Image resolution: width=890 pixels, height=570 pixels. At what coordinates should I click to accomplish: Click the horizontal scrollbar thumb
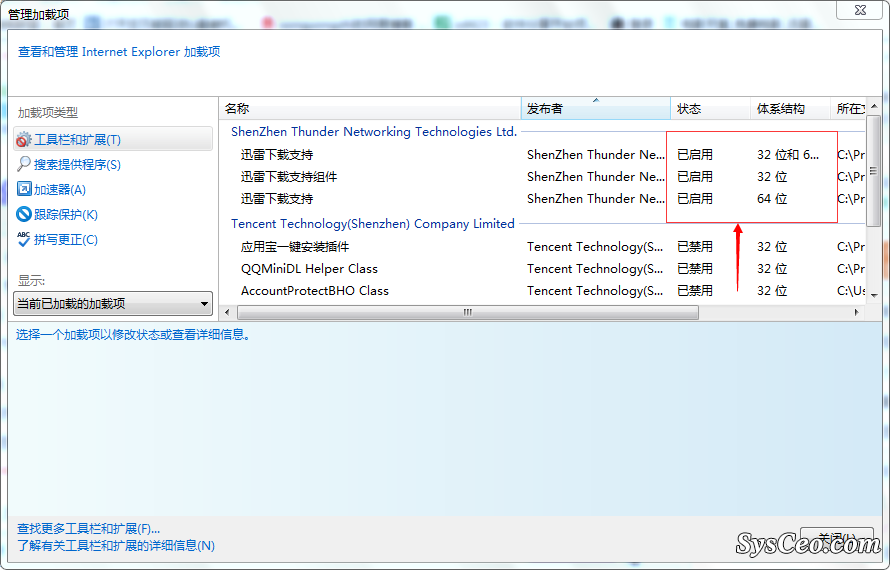(468, 312)
